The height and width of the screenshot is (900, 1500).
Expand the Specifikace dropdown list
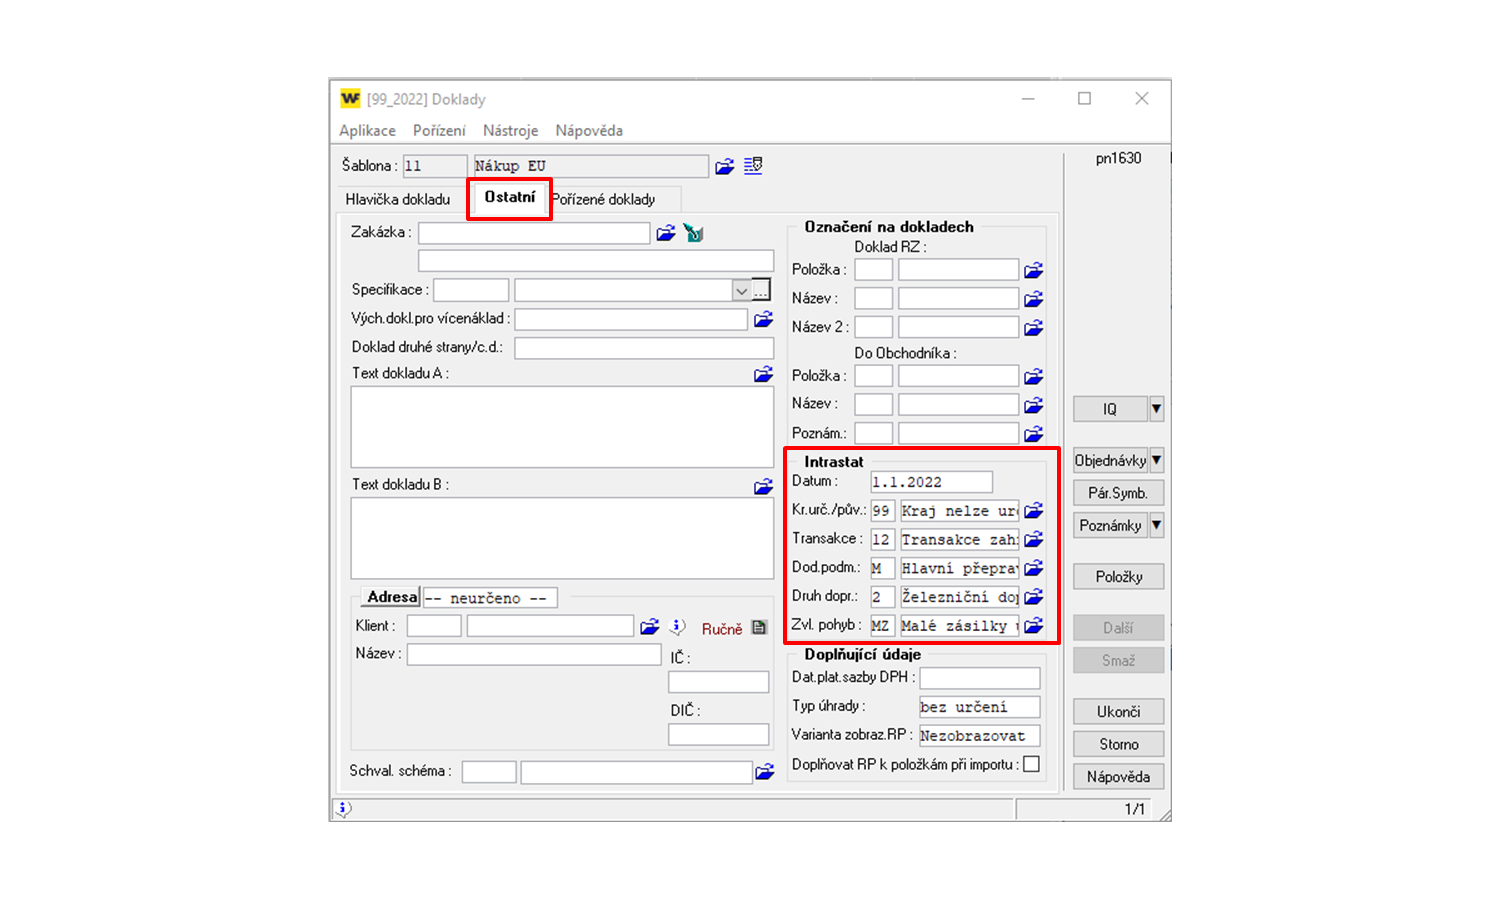[741, 291]
